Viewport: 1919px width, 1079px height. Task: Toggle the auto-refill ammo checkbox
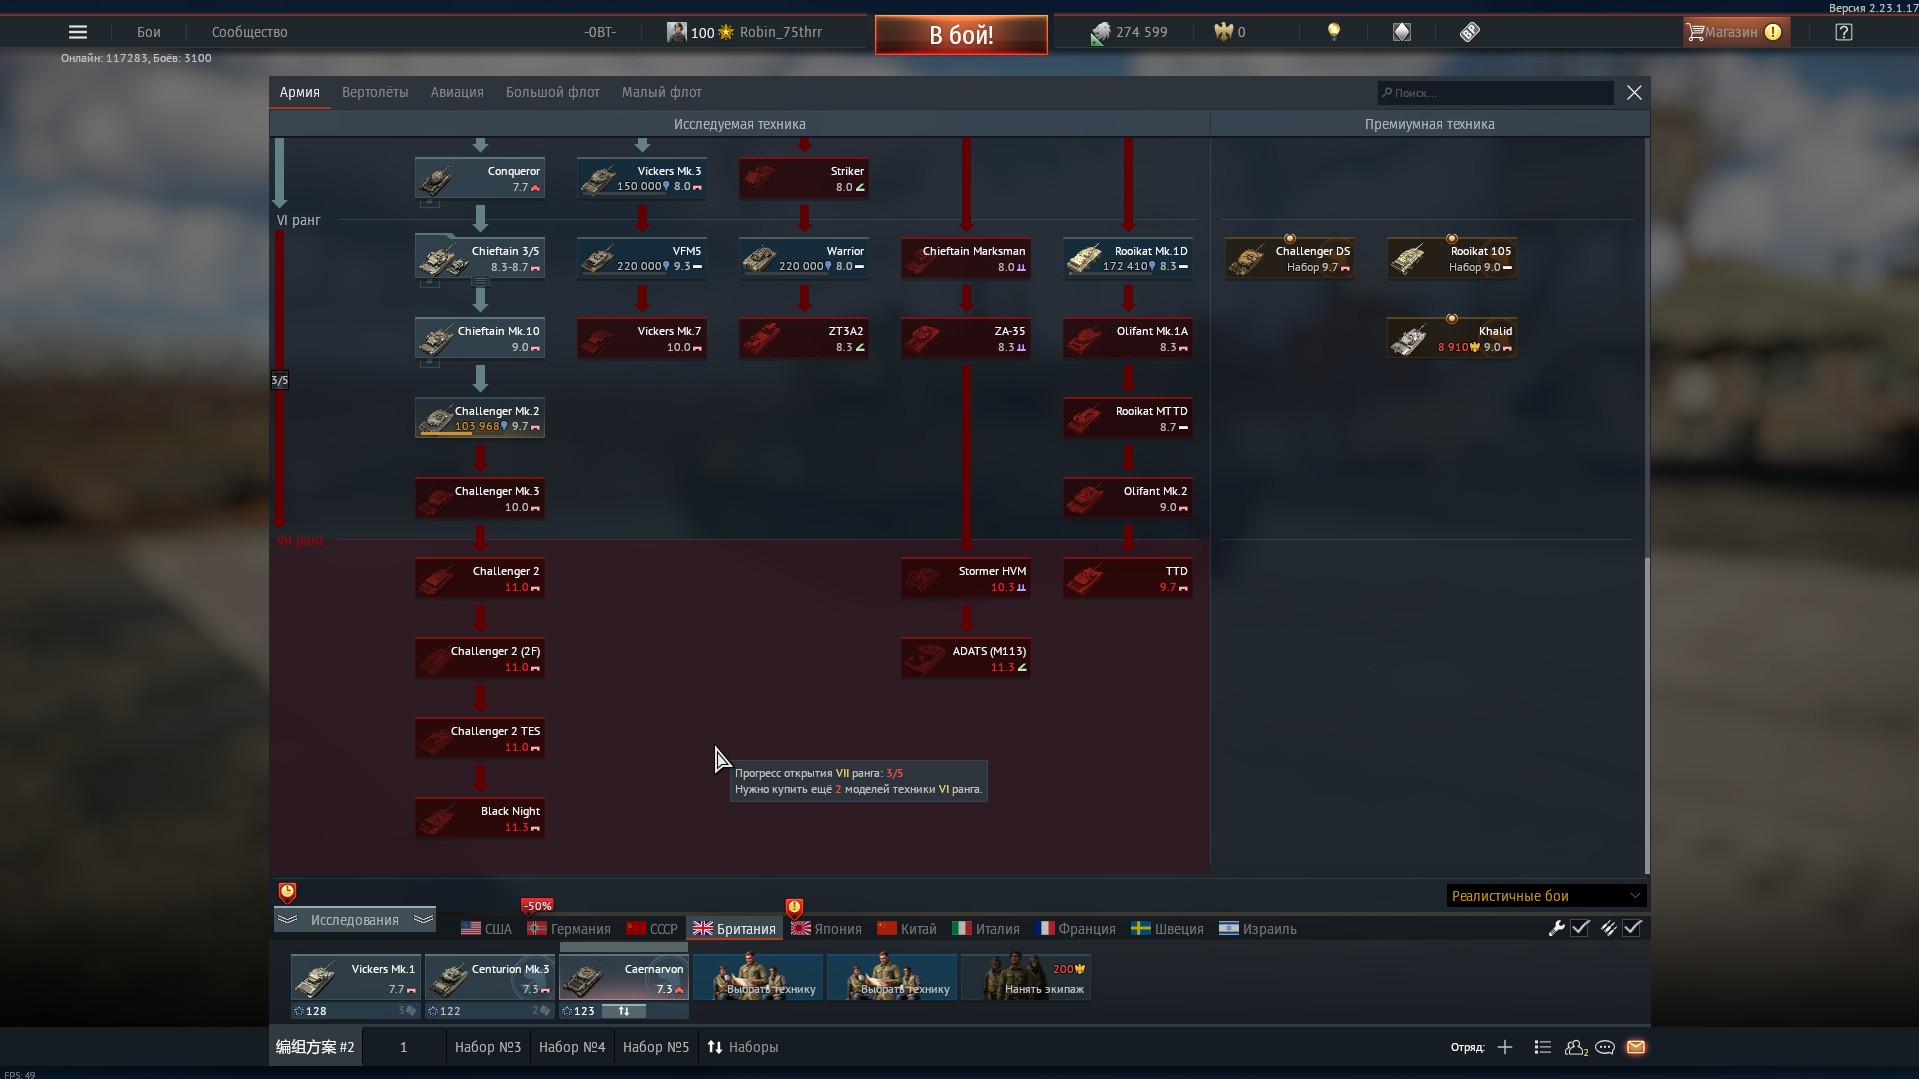[1632, 928]
